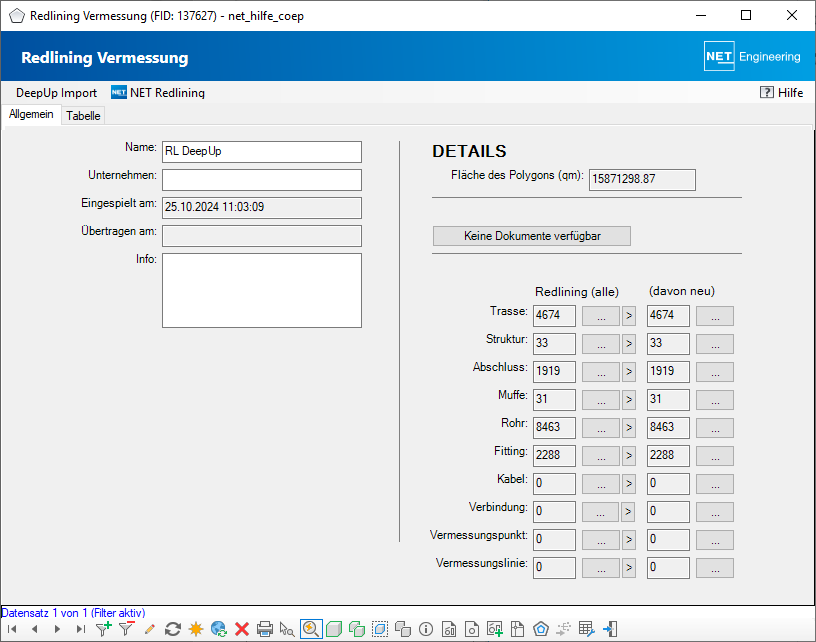Click the Vermessungspunkt > arrow button
Viewport: 816px width, 642px height.
click(629, 541)
